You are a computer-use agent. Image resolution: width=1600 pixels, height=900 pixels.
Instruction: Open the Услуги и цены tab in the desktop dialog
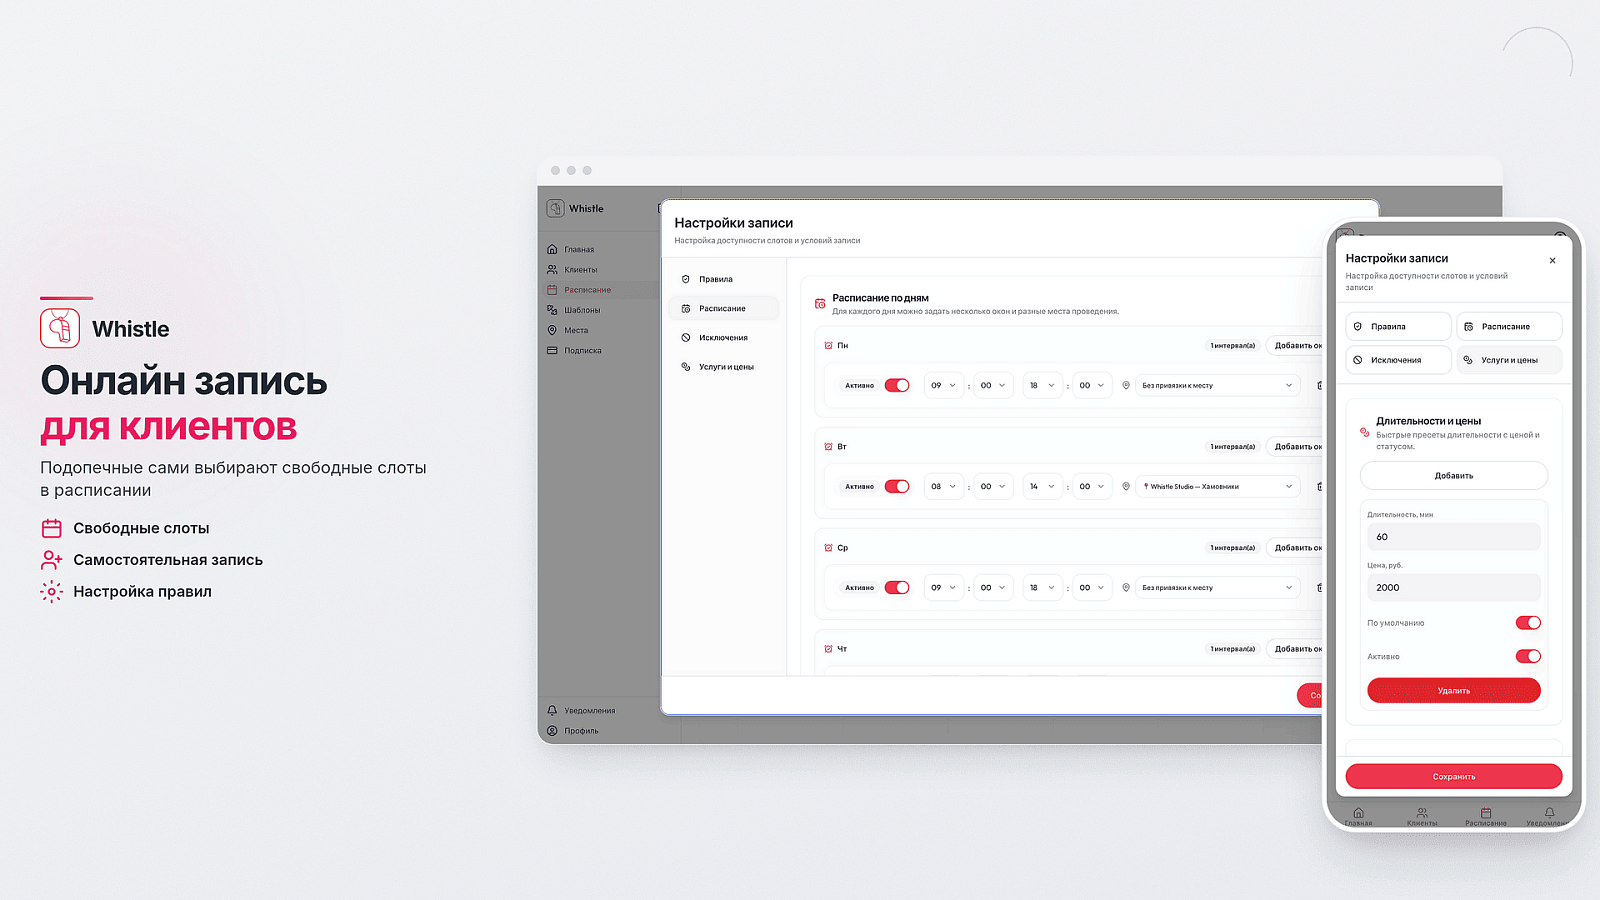[724, 367]
